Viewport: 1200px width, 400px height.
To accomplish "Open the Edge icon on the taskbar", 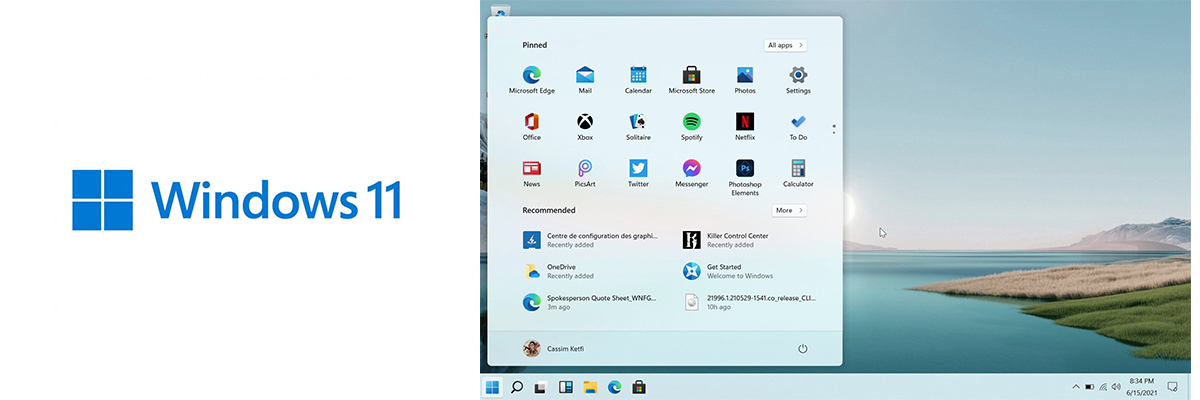I will point(615,387).
